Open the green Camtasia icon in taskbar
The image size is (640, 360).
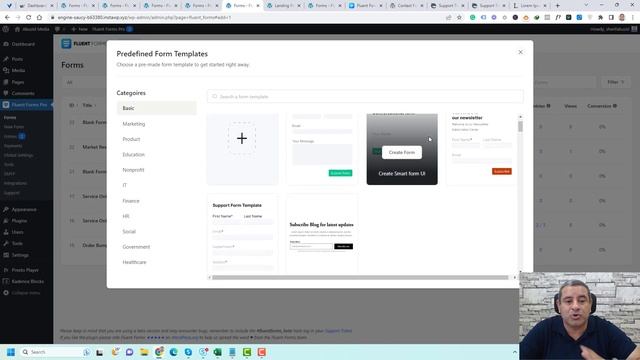[x=247, y=352]
